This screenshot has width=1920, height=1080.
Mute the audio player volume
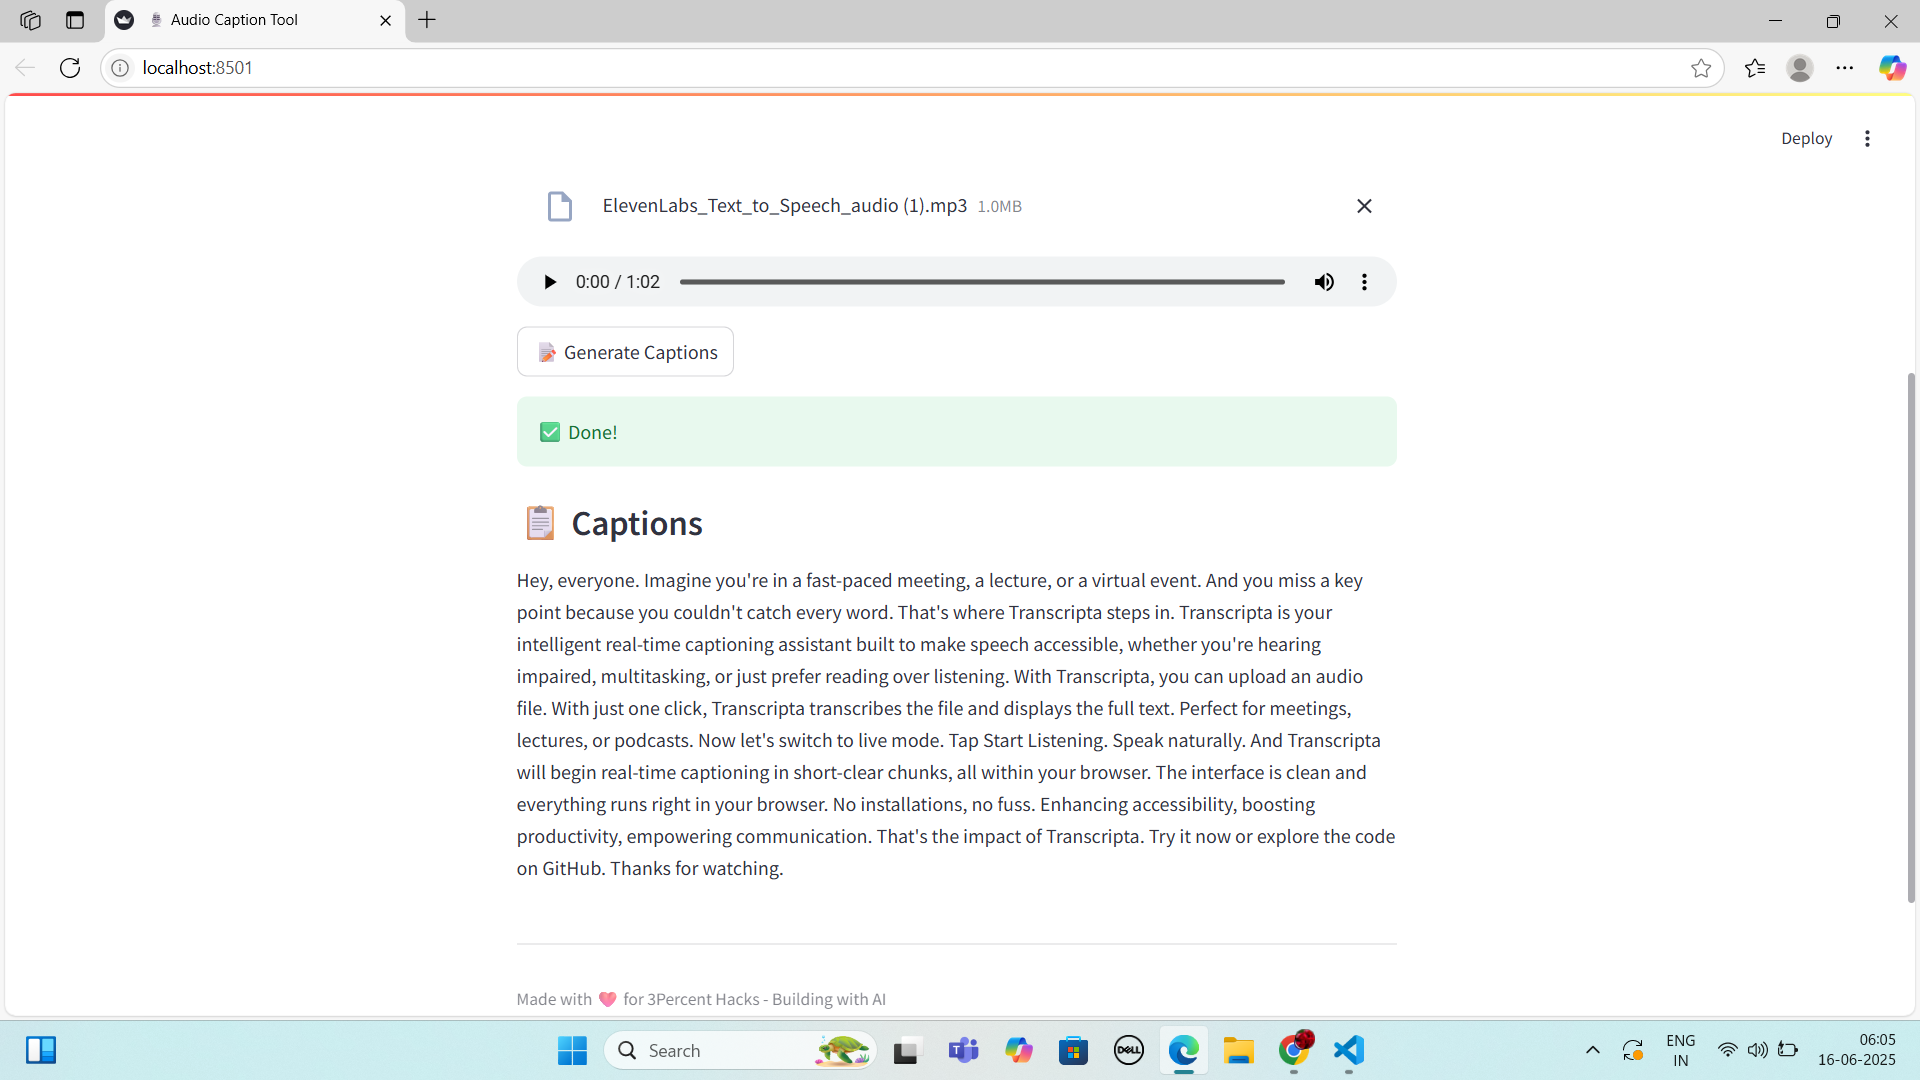1324,282
